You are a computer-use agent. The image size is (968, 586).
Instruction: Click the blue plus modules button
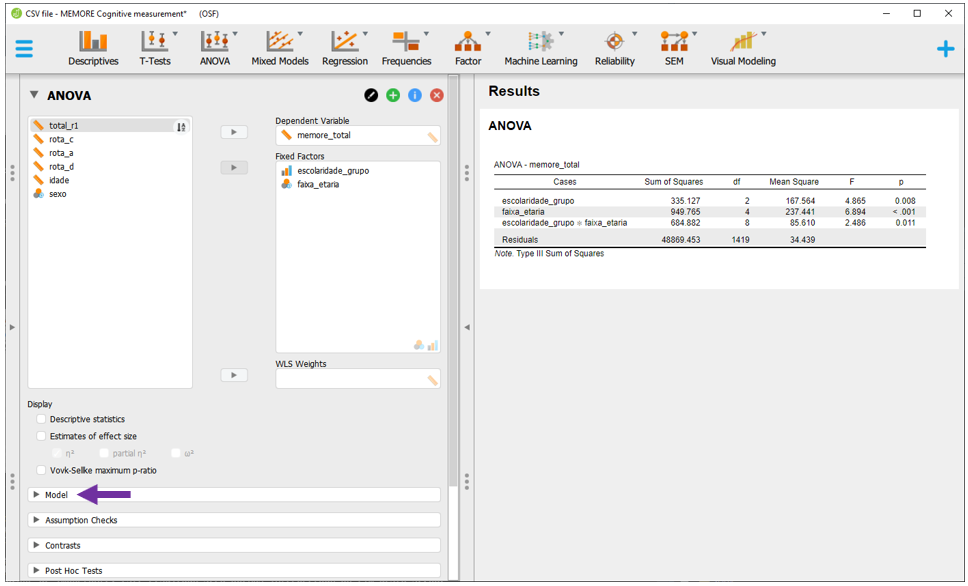[x=945, y=49]
